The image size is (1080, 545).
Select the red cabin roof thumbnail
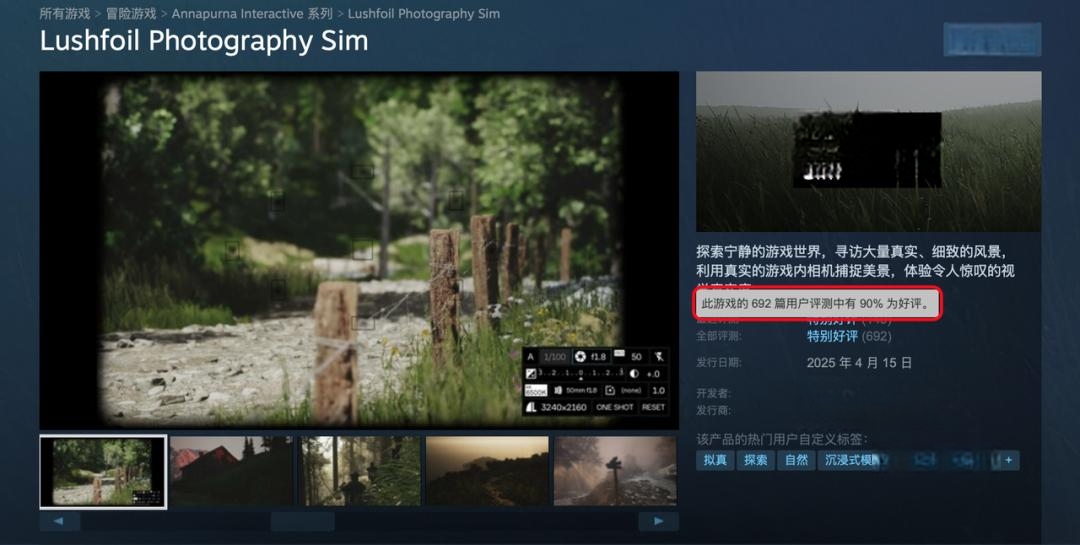pyautogui.click(x=231, y=471)
